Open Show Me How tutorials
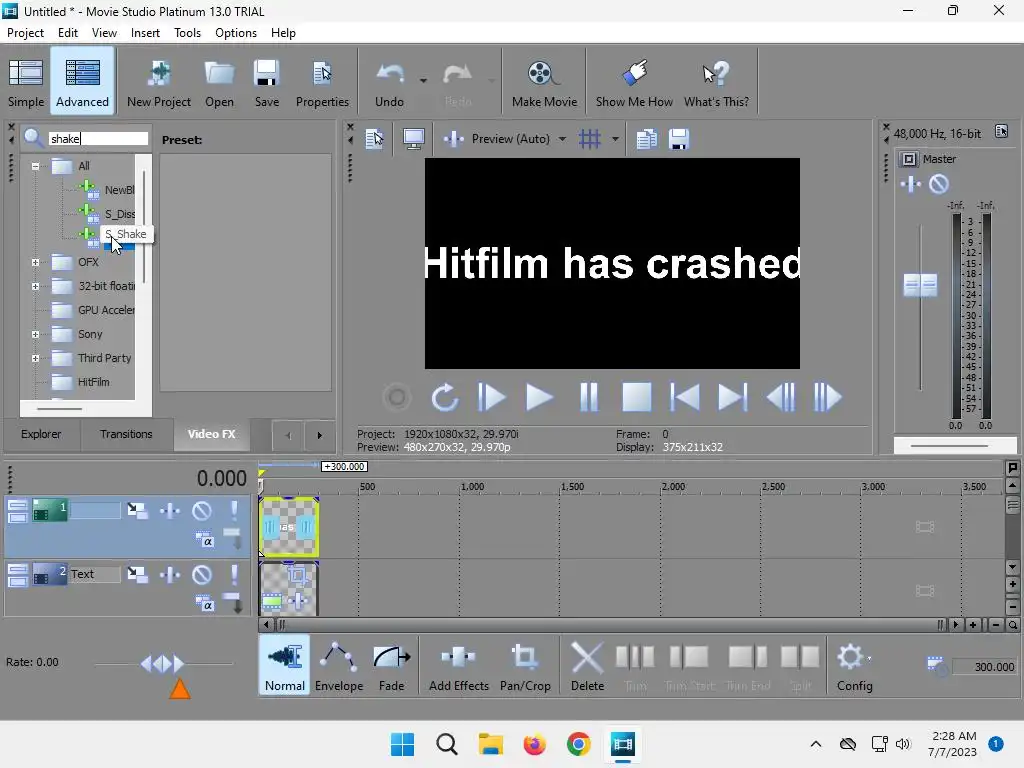Screen dimensions: 1024x768 (634, 82)
